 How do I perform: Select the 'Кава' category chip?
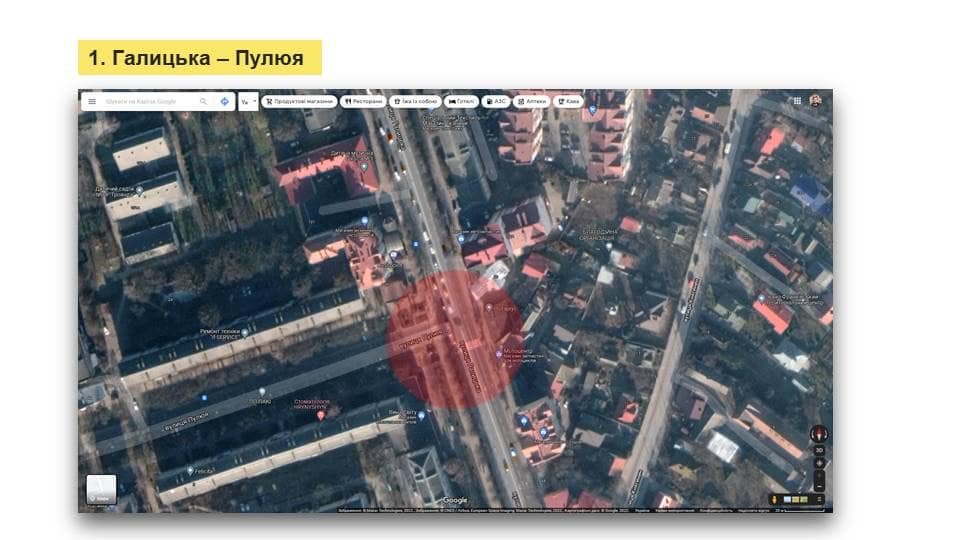click(568, 101)
